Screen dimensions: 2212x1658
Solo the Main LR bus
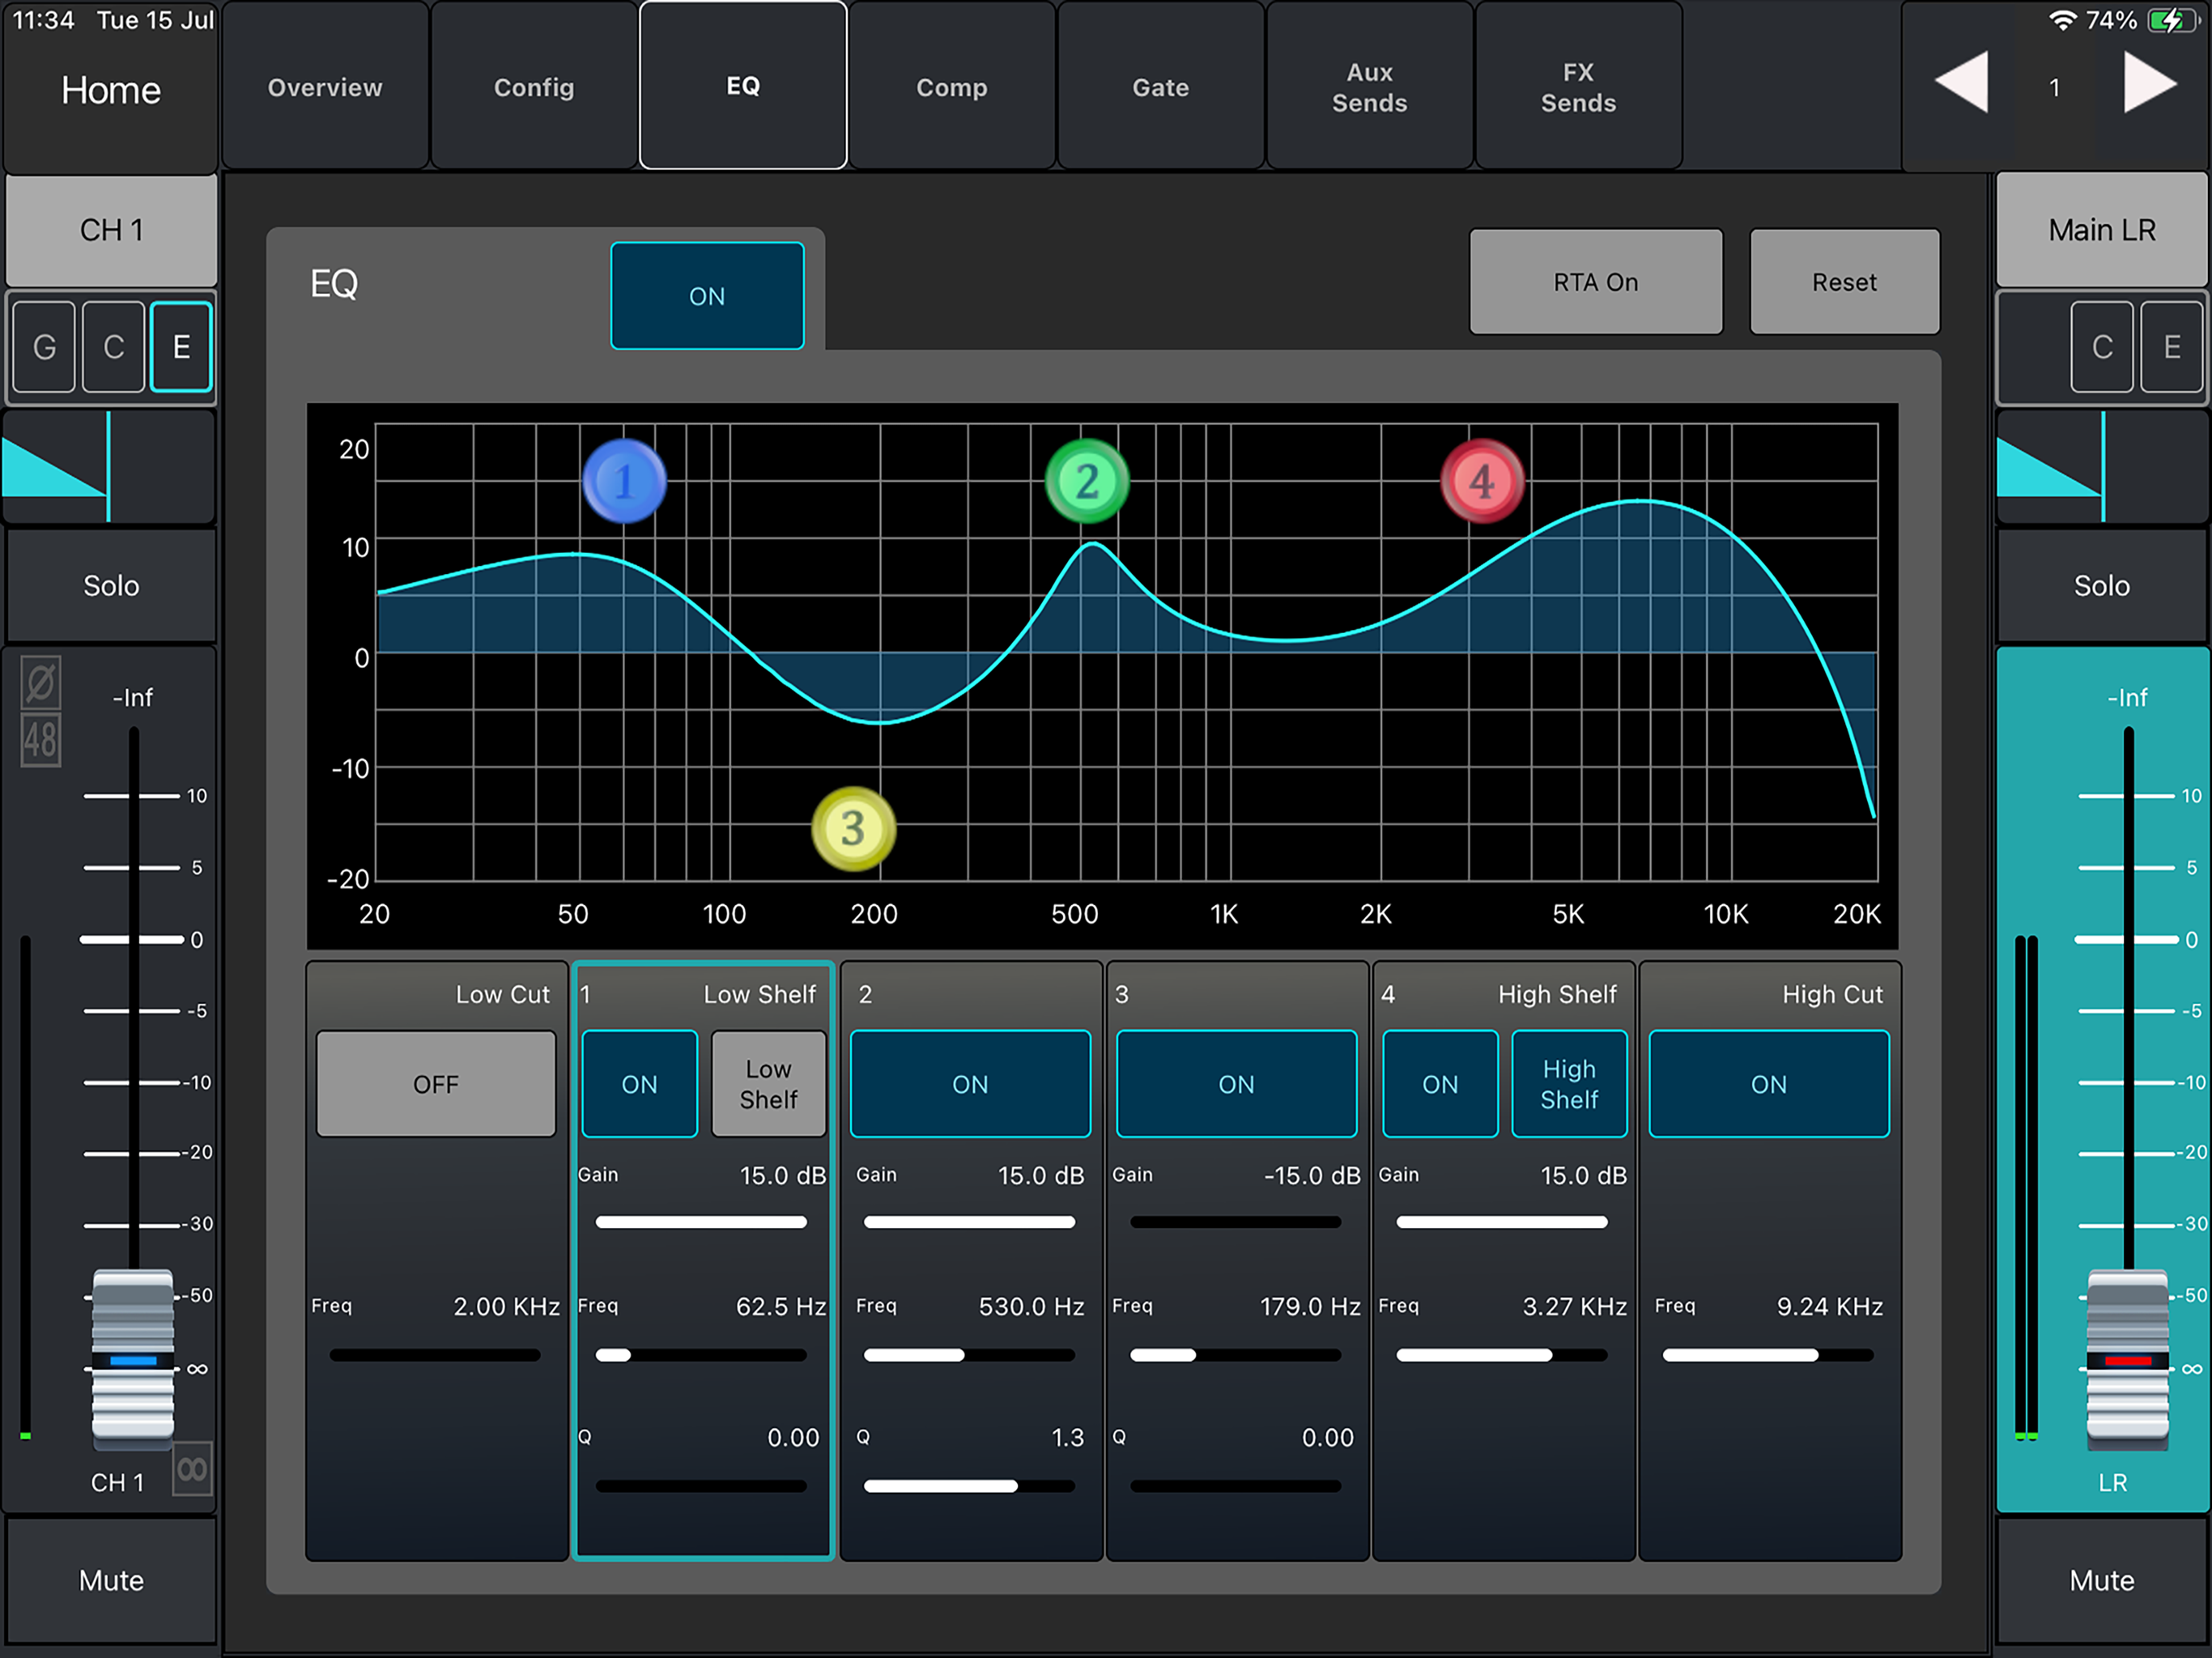pos(2102,585)
